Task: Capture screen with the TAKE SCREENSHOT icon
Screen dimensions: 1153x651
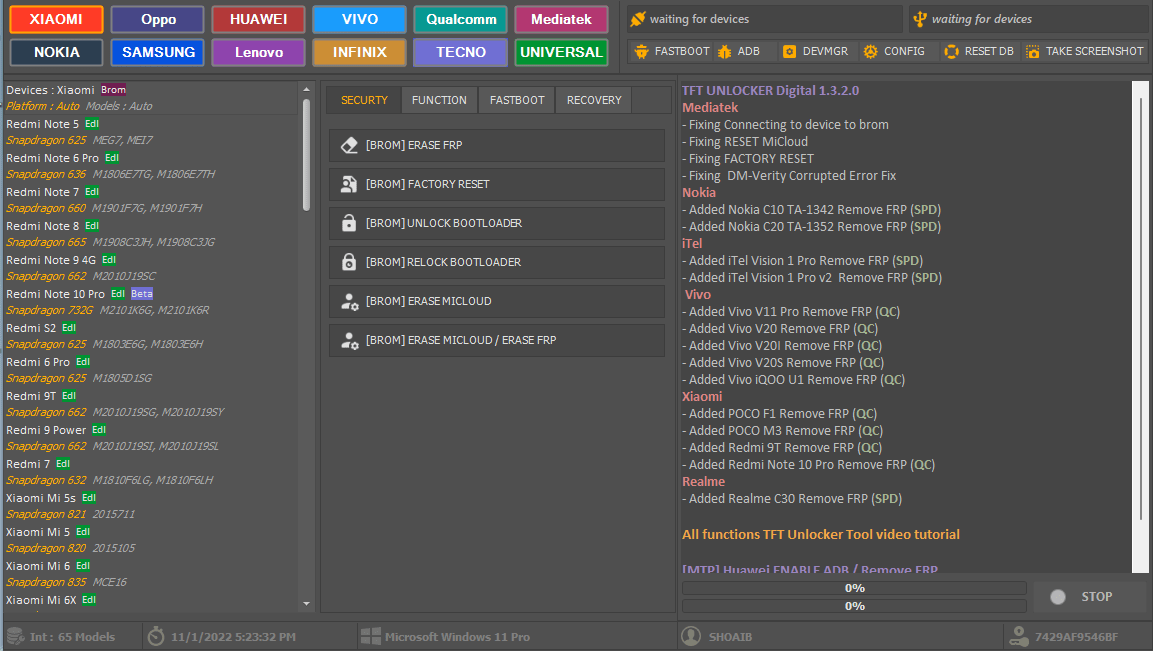Action: (x=1034, y=51)
